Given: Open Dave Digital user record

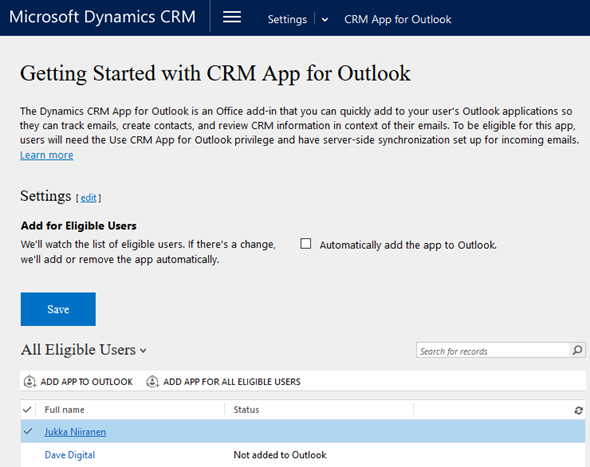Looking at the screenshot, I should [70, 455].
